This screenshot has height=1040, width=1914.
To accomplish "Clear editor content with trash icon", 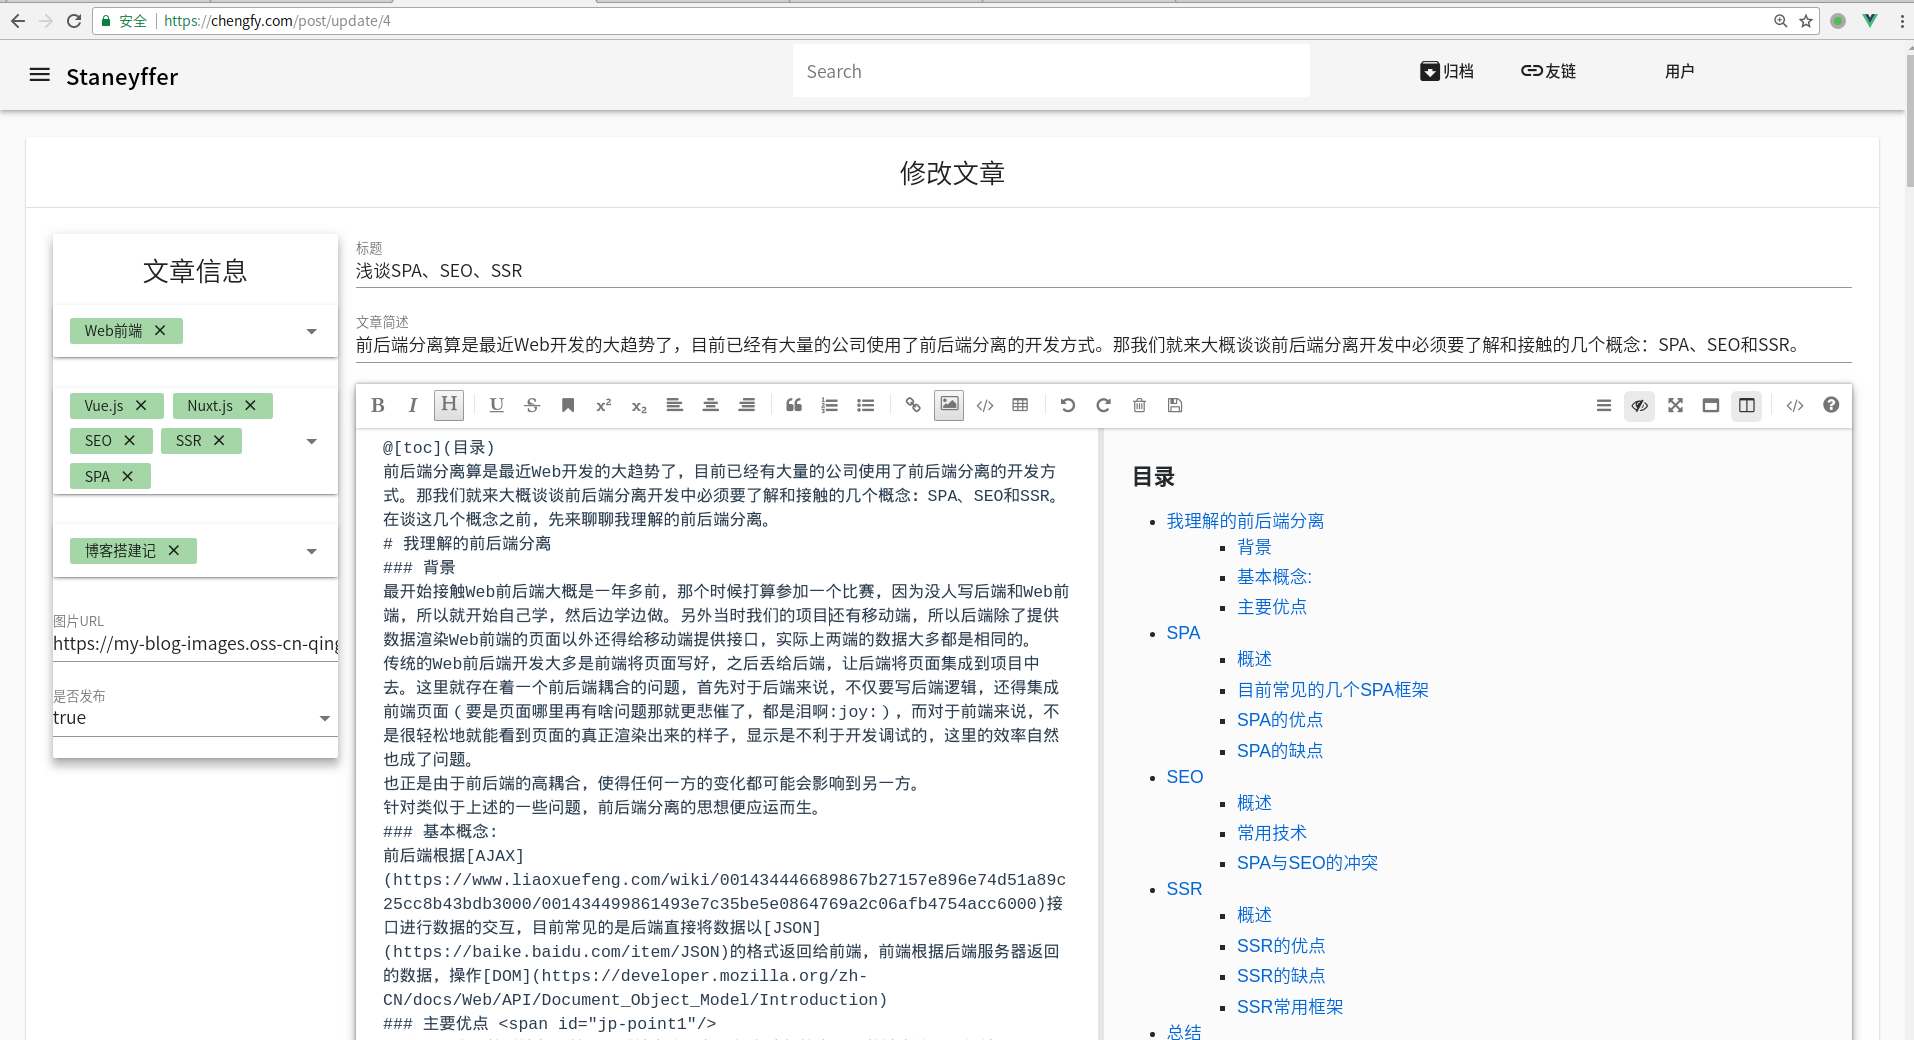I will [1139, 405].
